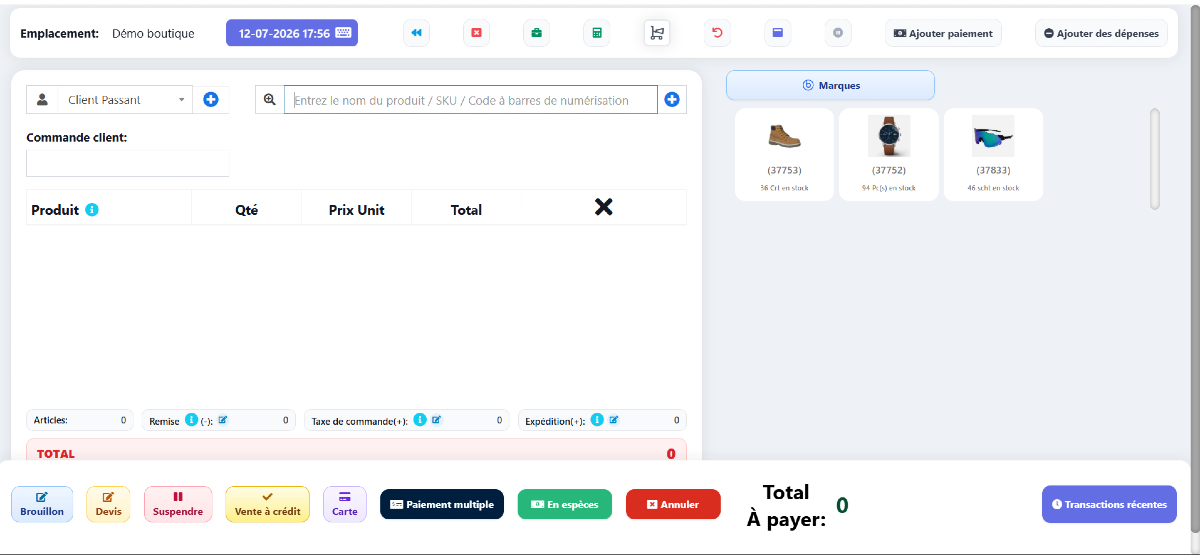
Task: Open register details briefcase icon
Action: pyautogui.click(x=536, y=33)
